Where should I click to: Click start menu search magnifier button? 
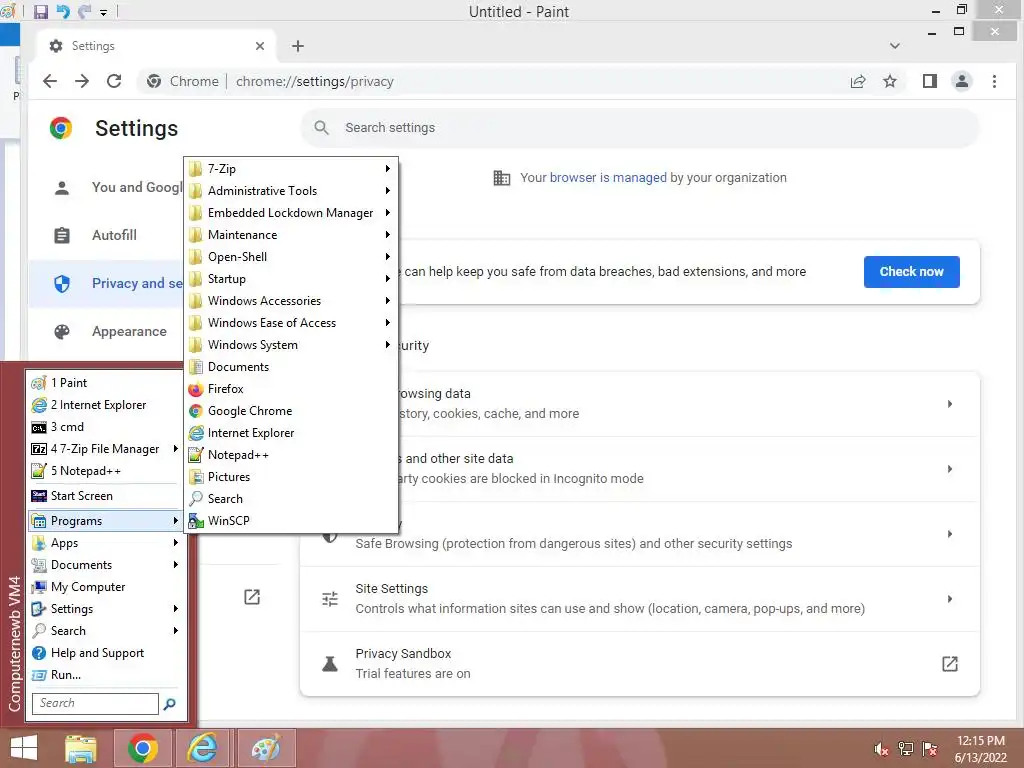tap(169, 703)
